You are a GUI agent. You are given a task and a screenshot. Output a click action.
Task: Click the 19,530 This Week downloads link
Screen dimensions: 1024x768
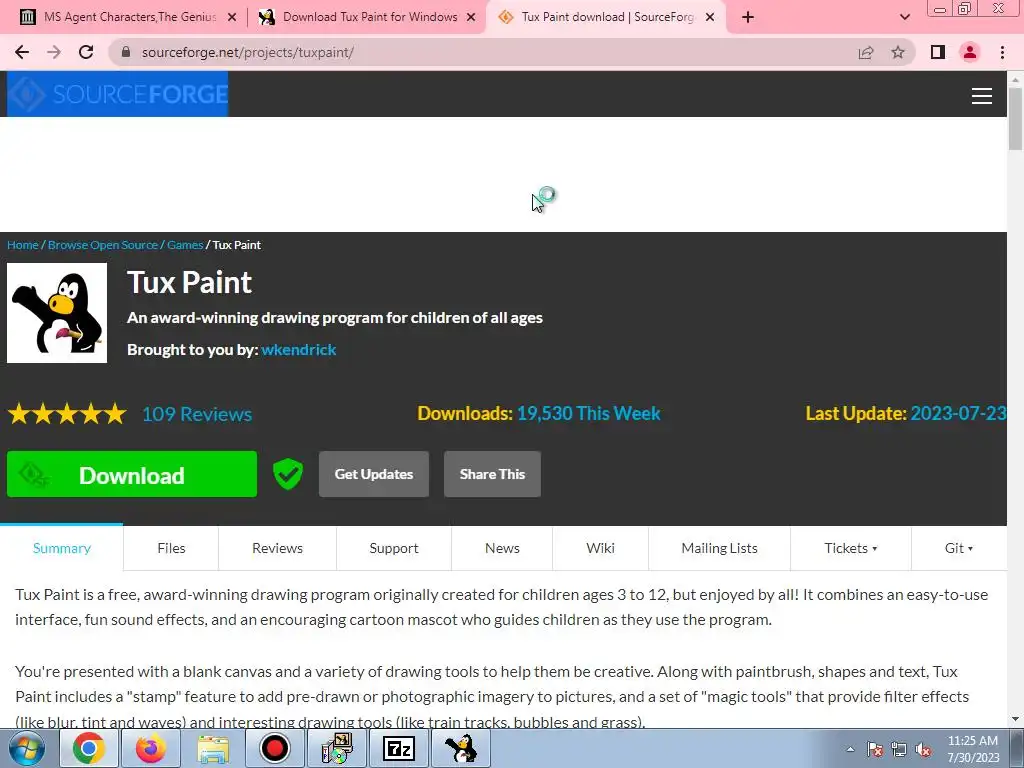[x=588, y=413]
